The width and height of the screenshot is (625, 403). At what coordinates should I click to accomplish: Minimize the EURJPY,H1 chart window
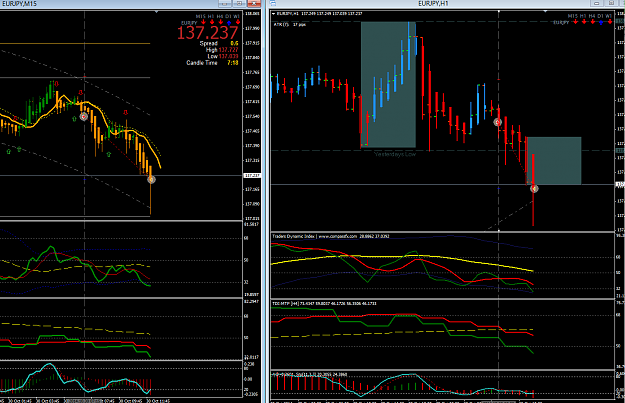pos(596,3)
